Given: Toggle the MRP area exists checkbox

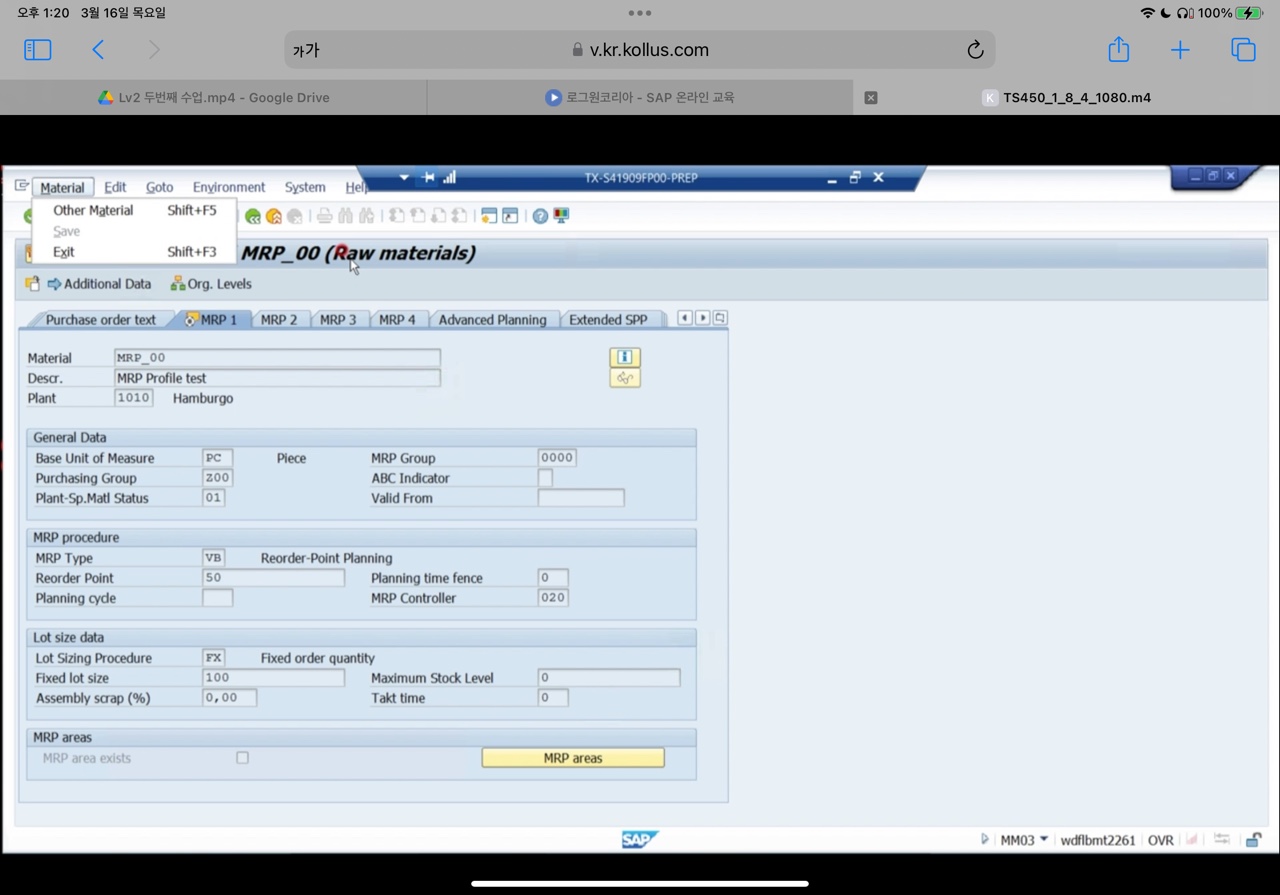Looking at the screenshot, I should point(242,758).
